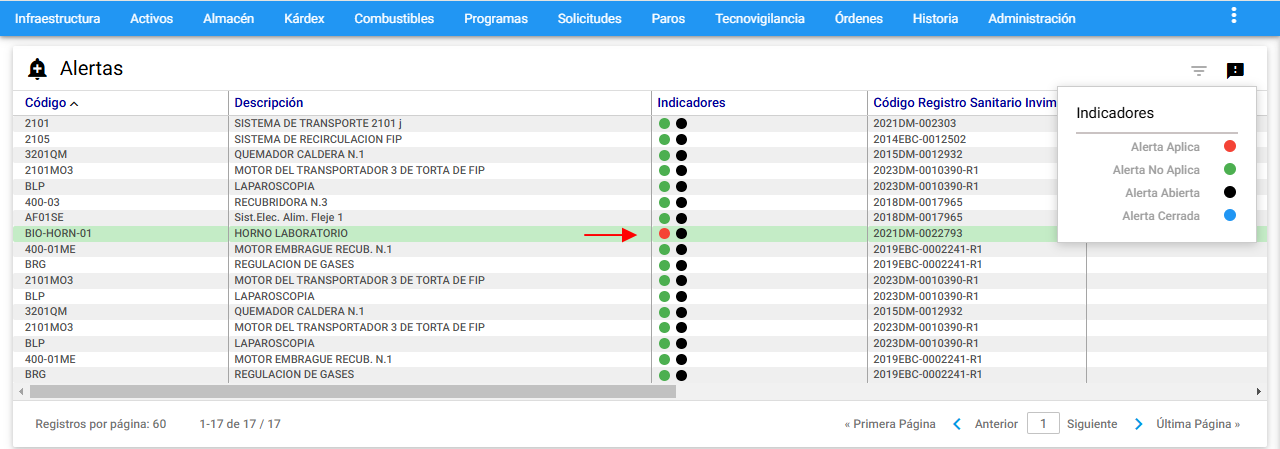Open the Historia menu
This screenshot has height=449, width=1280.
click(936, 18)
